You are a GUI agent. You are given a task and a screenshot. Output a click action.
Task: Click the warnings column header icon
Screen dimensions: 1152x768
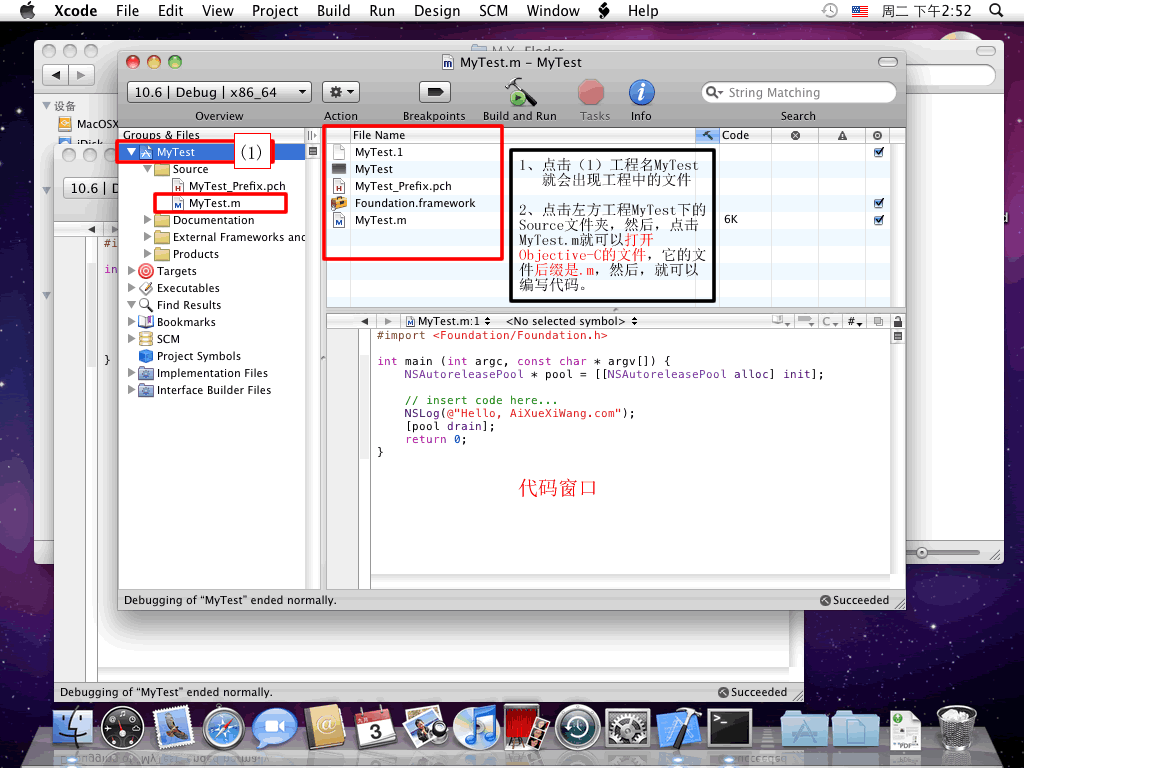click(x=842, y=135)
